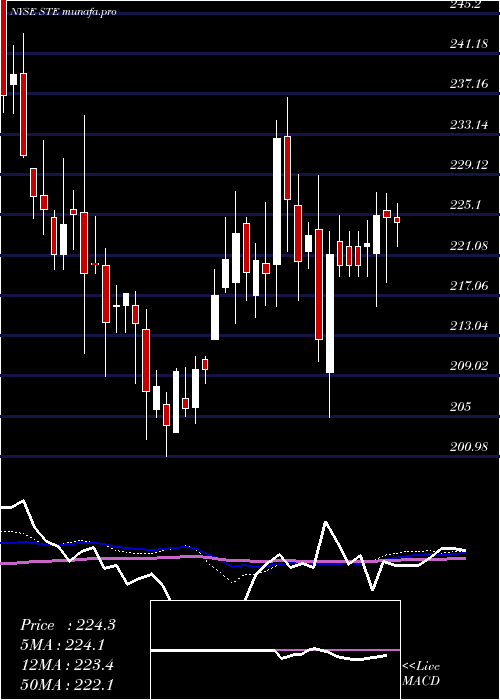Select the 229.12 price axis label
This screenshot has width=500, height=700.
click(468, 165)
